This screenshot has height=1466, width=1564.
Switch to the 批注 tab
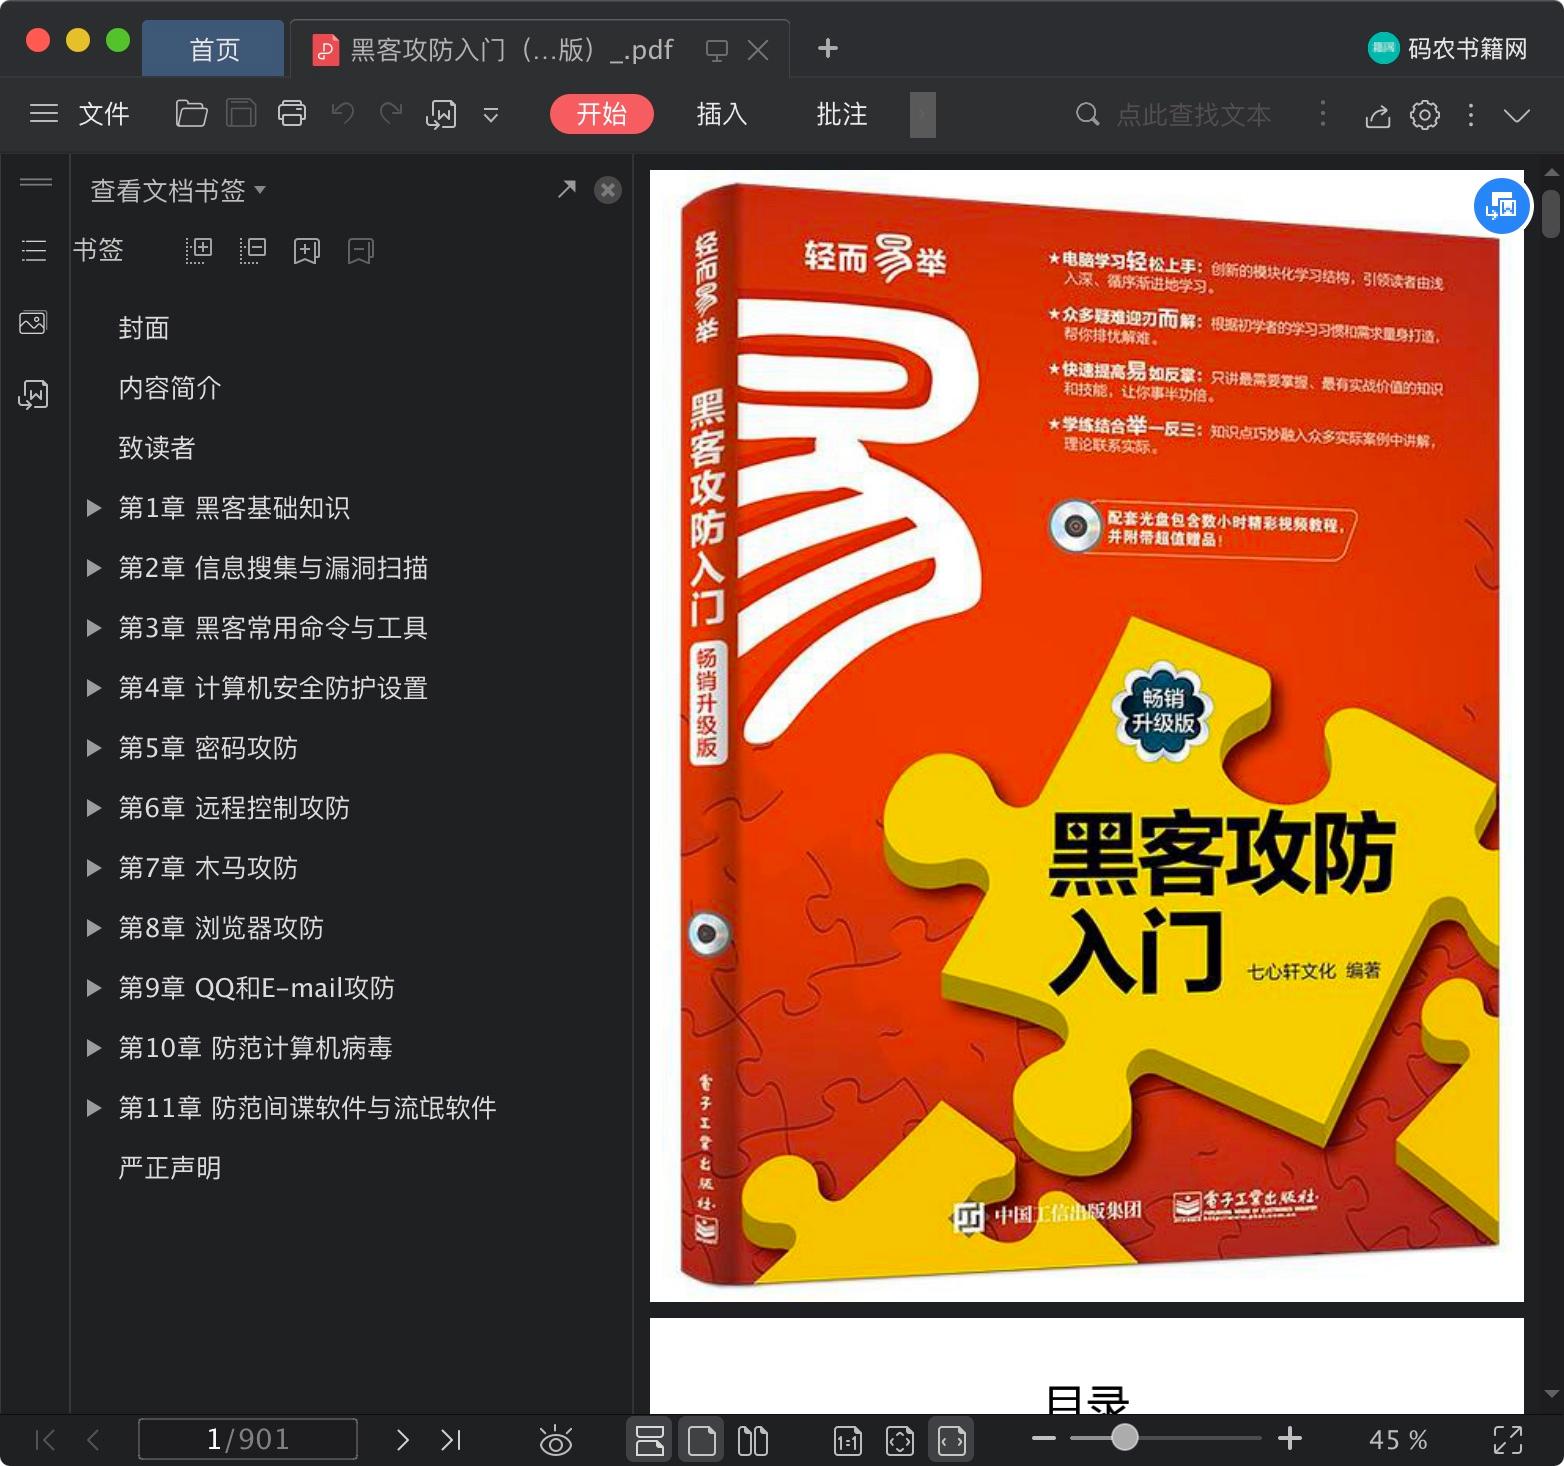[x=842, y=114]
